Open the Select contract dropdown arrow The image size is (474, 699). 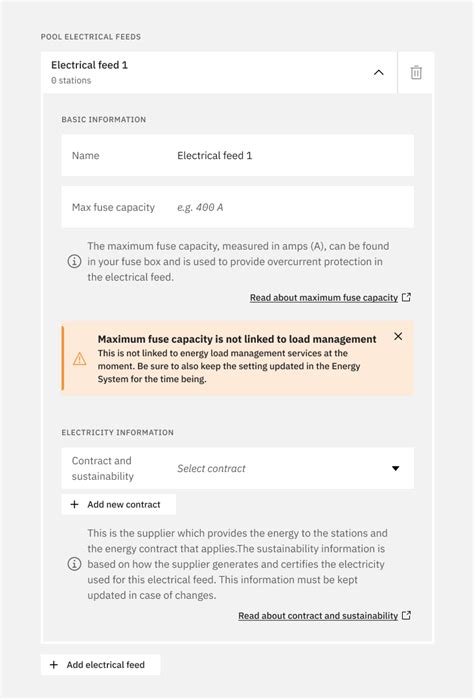tap(396, 468)
